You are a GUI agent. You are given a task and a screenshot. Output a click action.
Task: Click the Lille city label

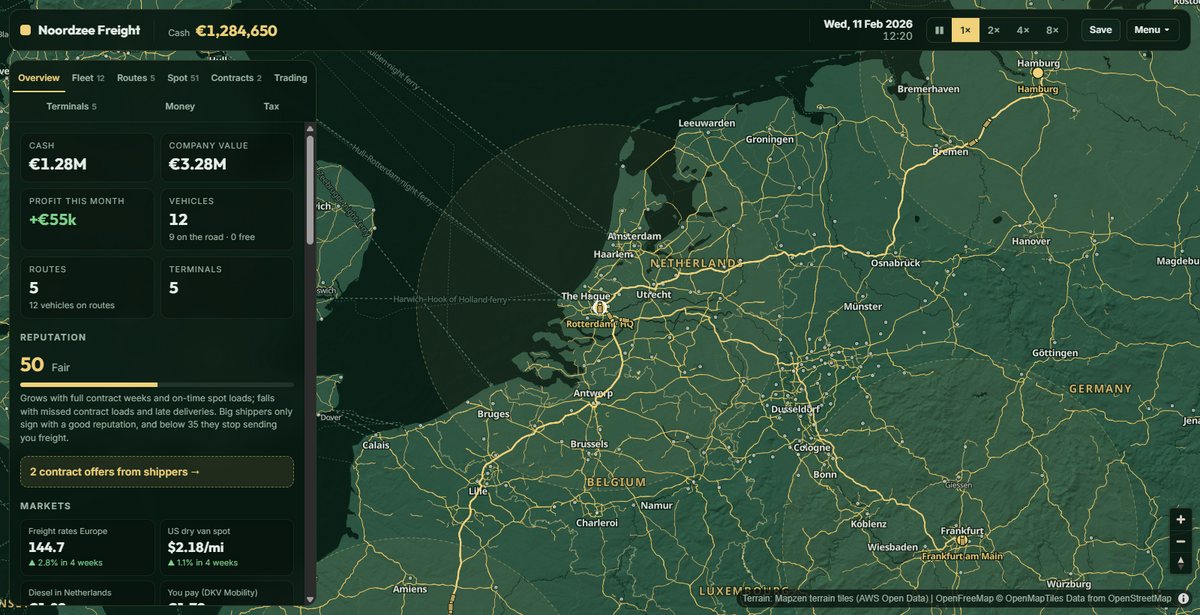[x=479, y=491]
